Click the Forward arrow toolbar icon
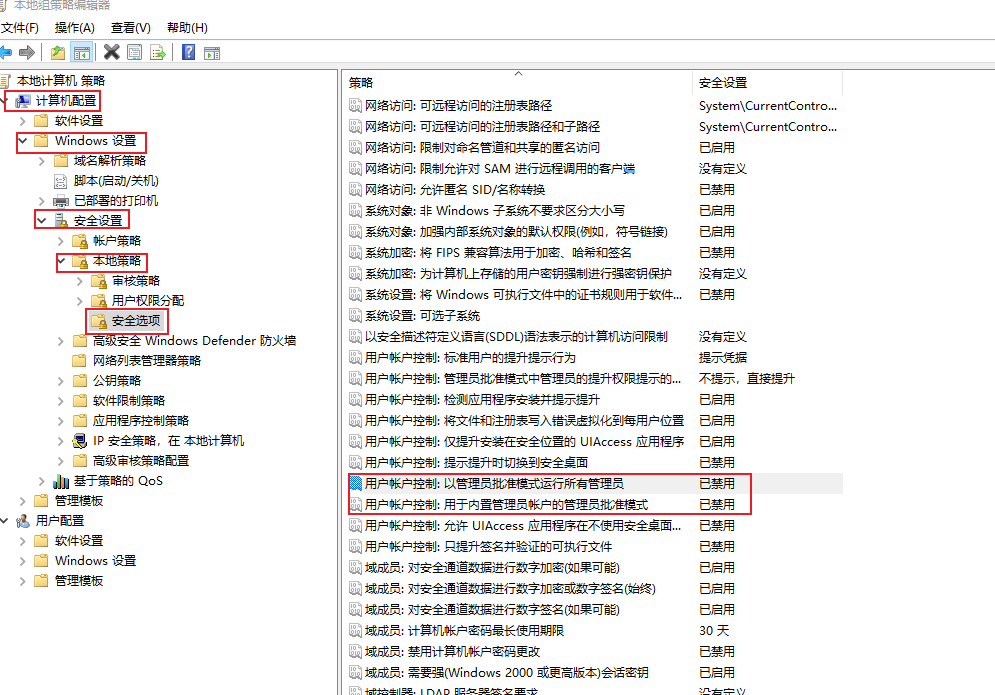This screenshot has width=995, height=695. click(x=27, y=53)
